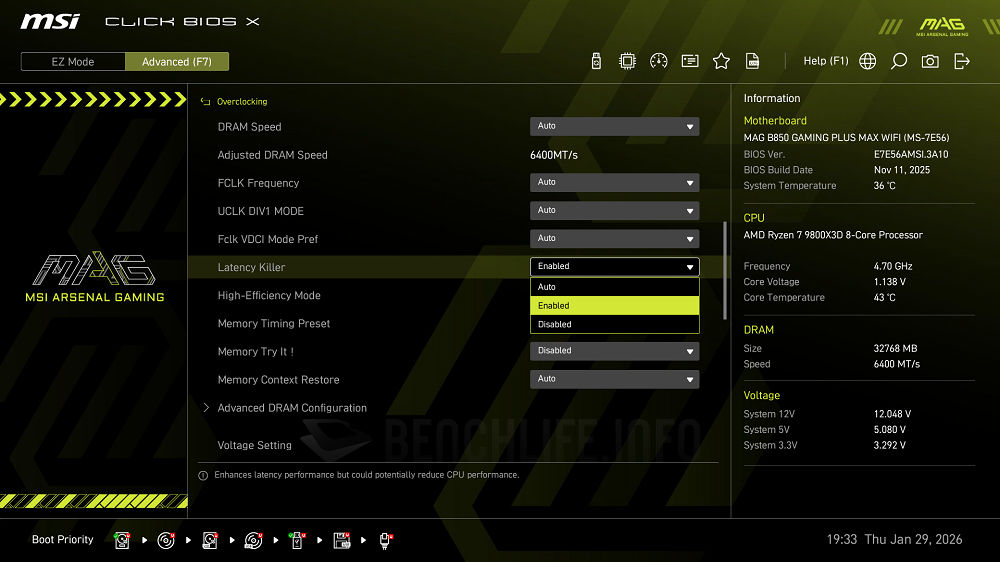Select the third boot device, the USB hard disk
The image size is (1000, 562).
click(x=210, y=540)
